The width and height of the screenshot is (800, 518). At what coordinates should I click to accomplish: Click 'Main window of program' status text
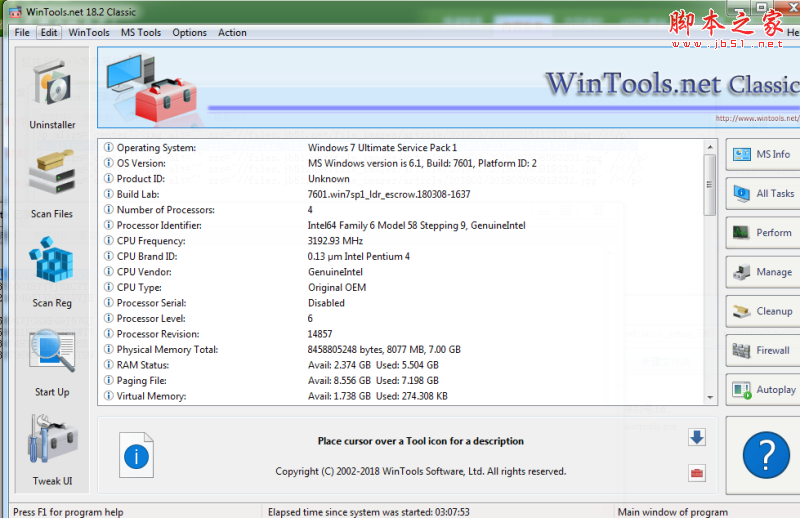click(672, 512)
